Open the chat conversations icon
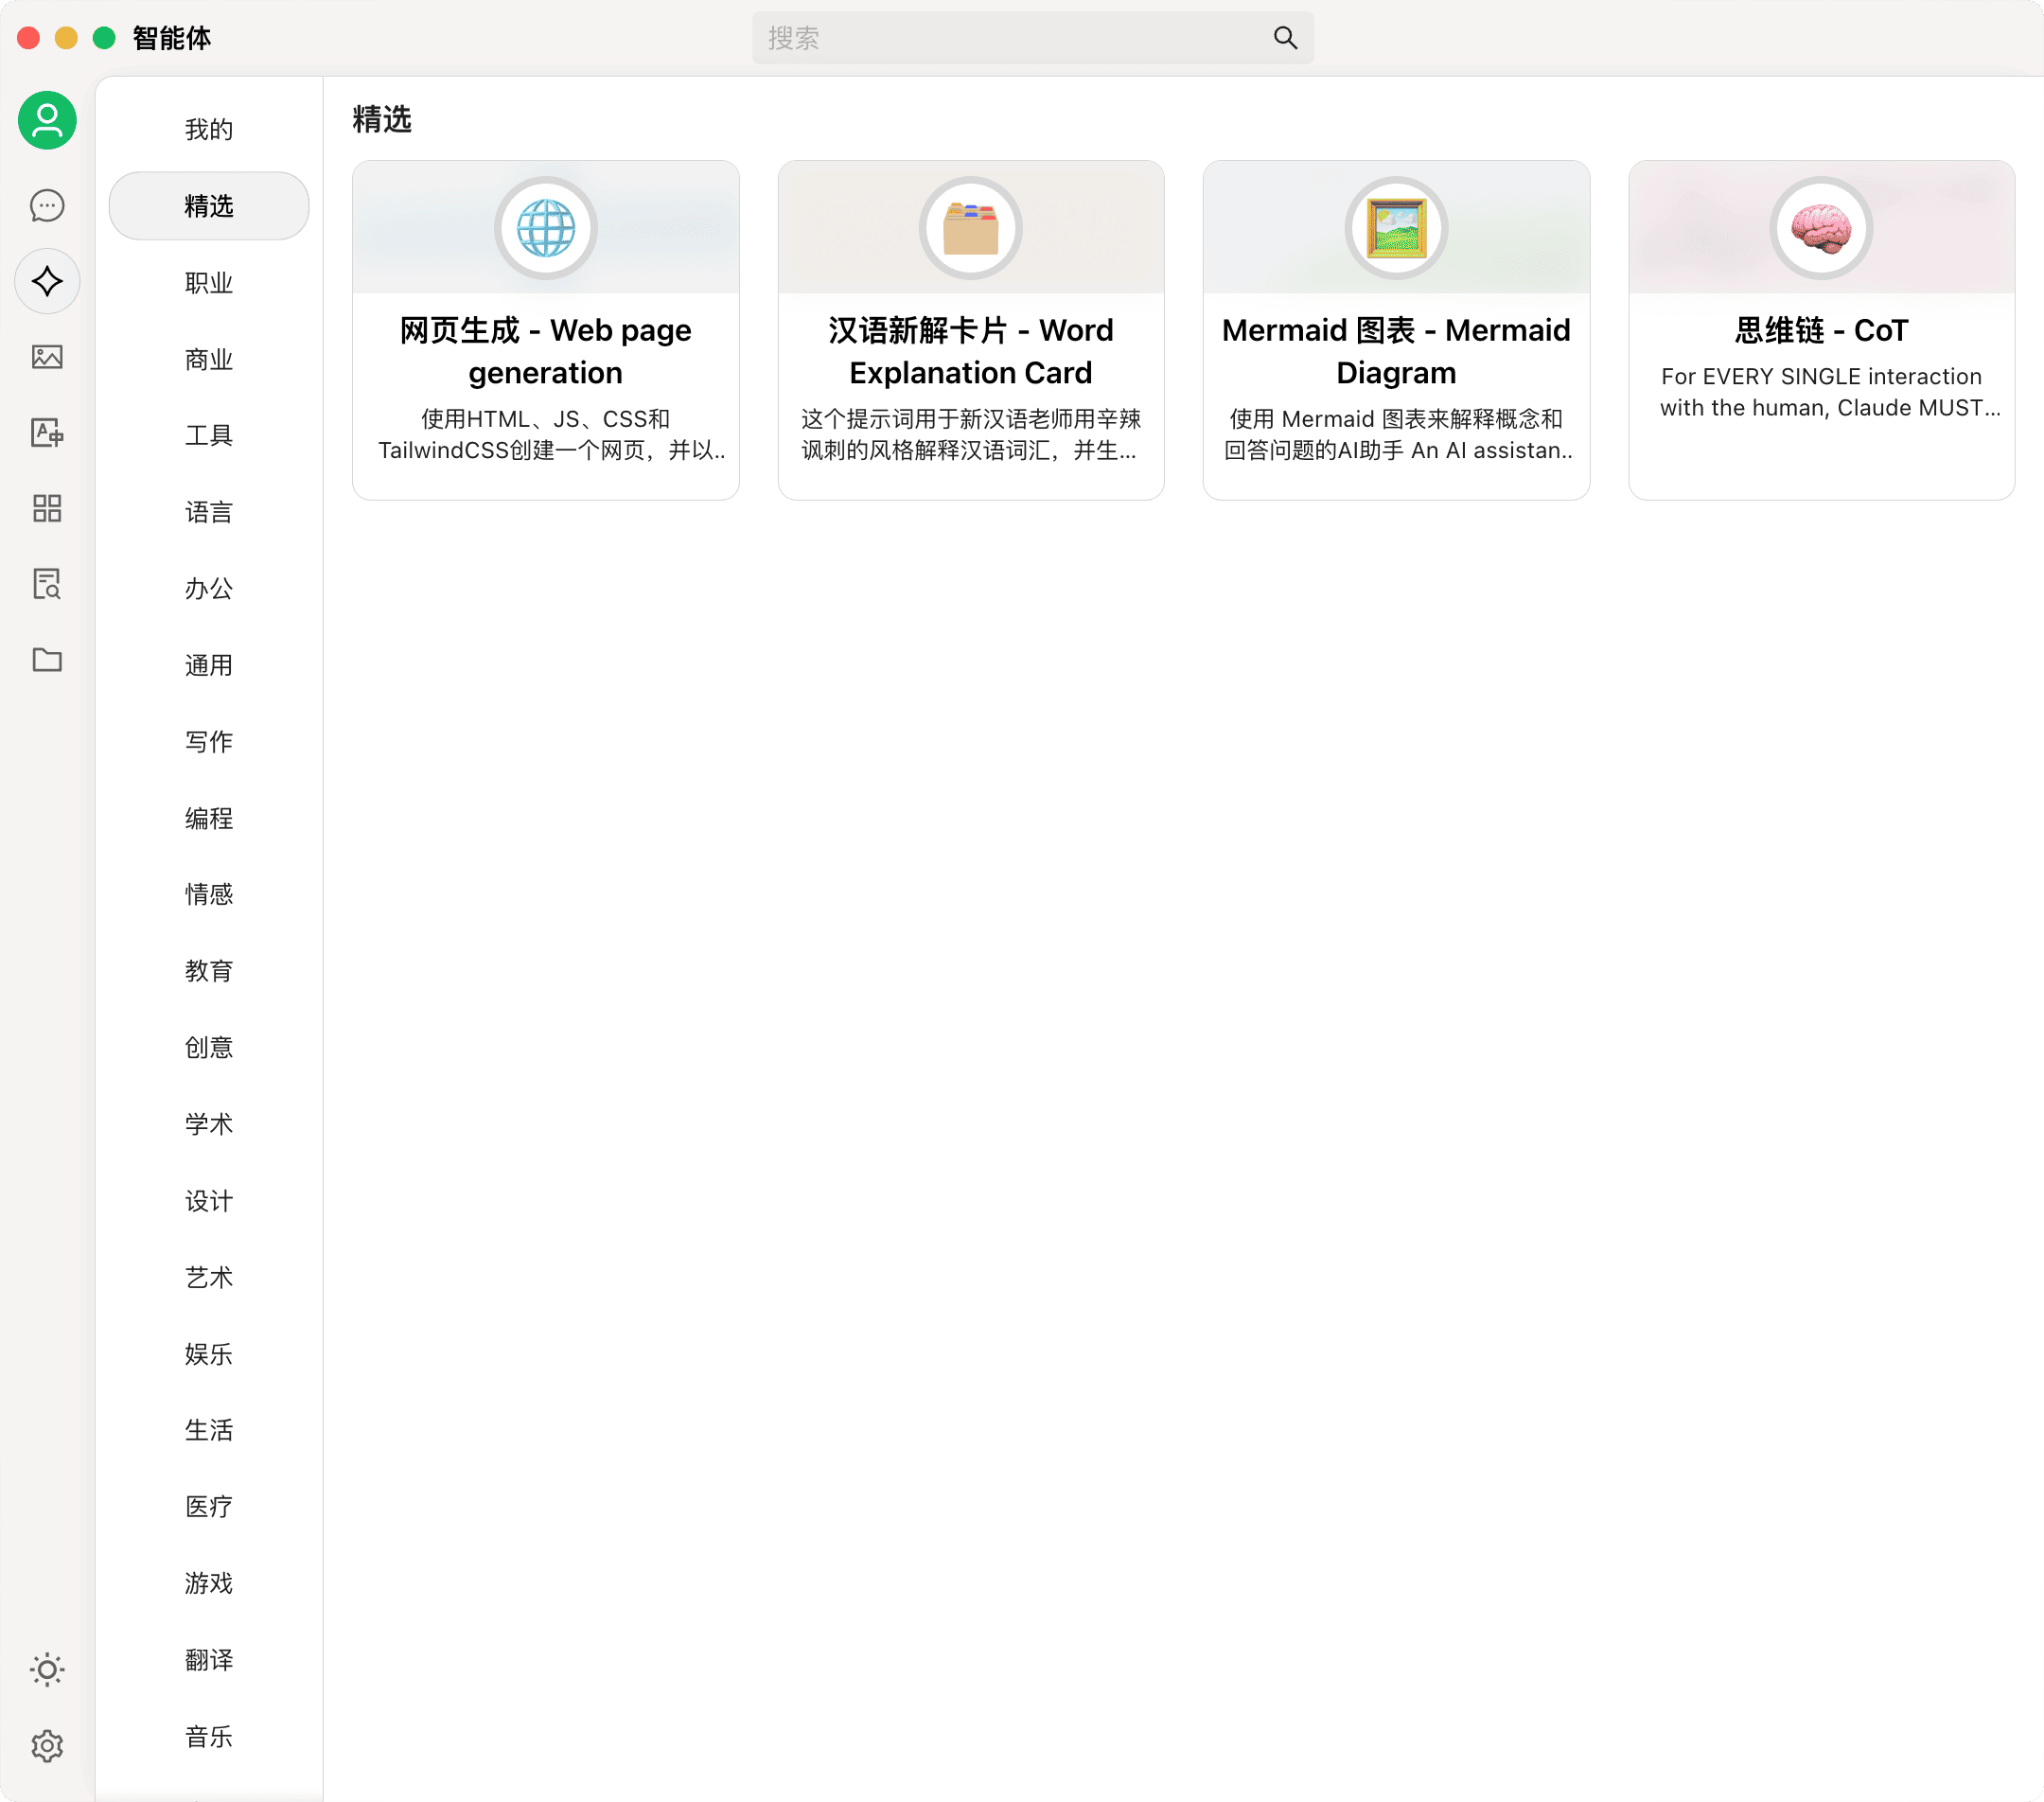The image size is (2044, 1802). 47,205
